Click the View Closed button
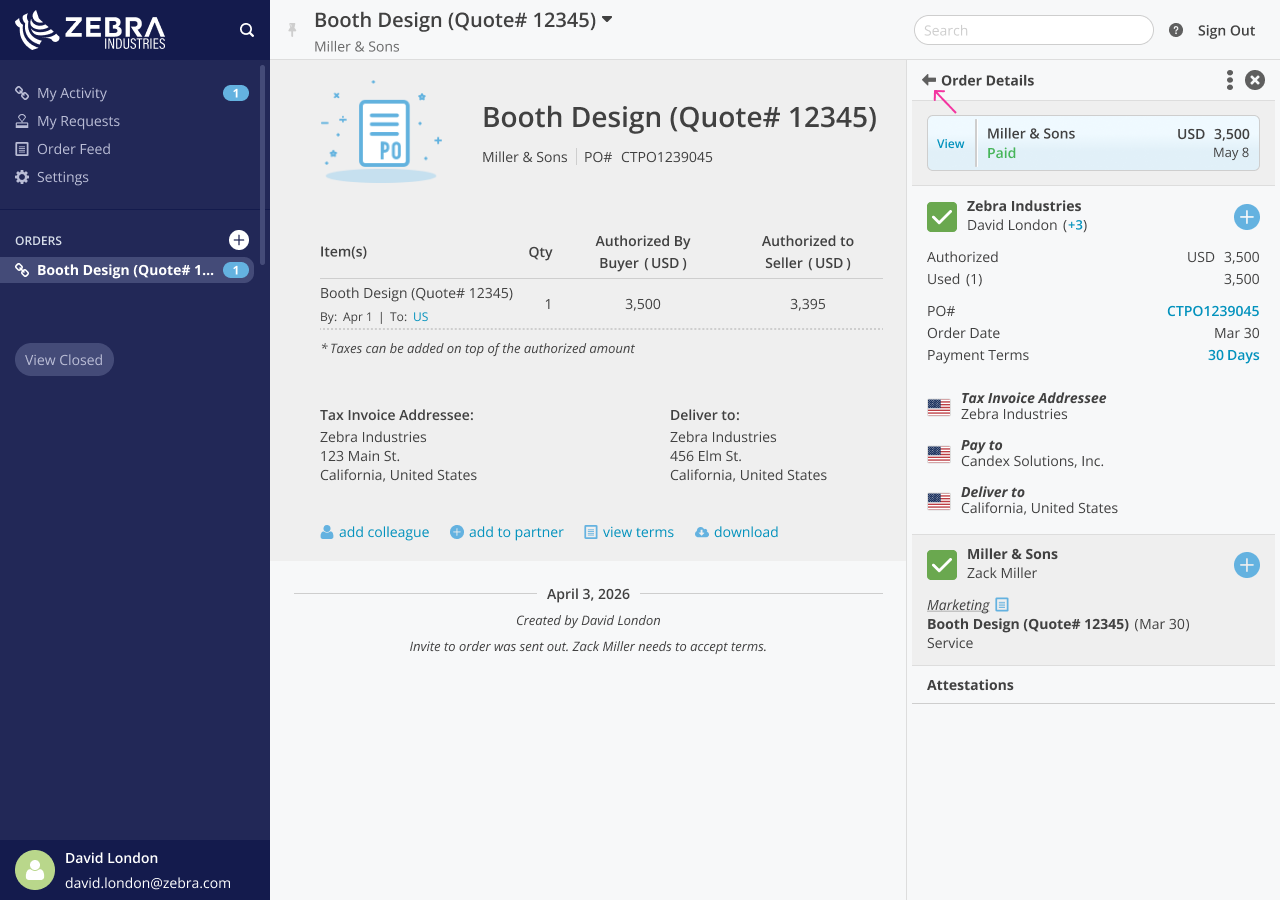This screenshot has height=900, width=1280. click(64, 360)
